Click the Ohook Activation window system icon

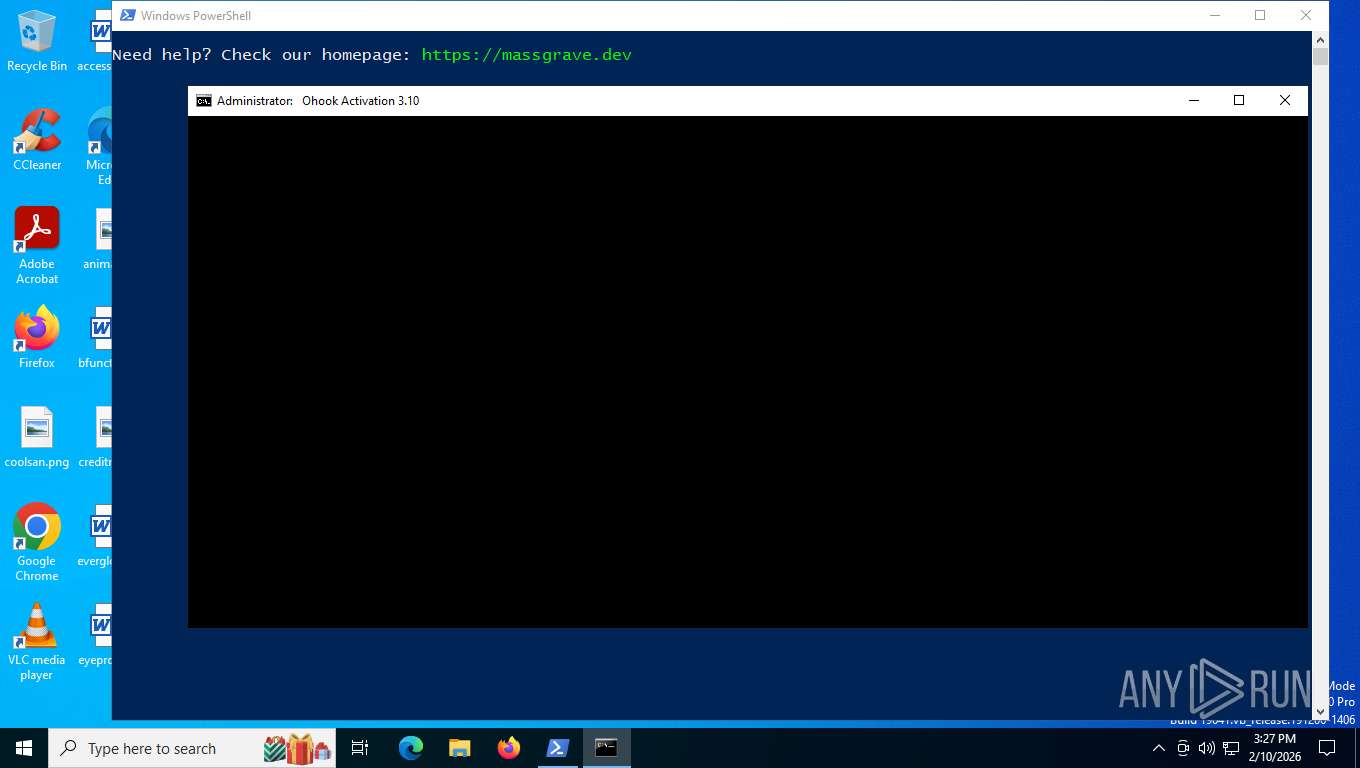tap(204, 100)
